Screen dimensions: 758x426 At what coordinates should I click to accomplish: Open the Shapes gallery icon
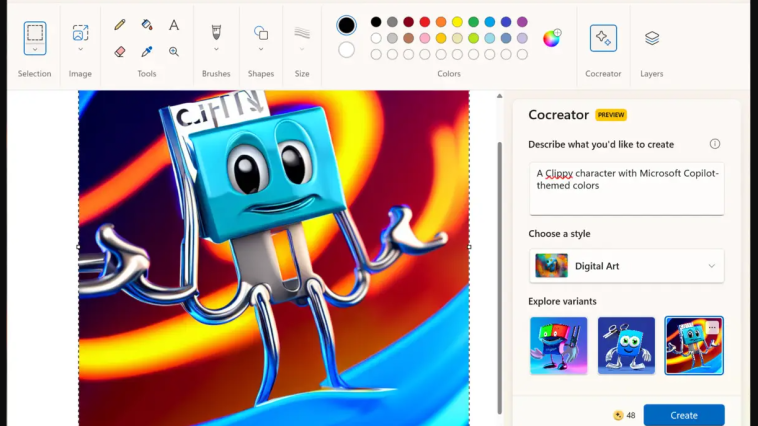click(261, 33)
